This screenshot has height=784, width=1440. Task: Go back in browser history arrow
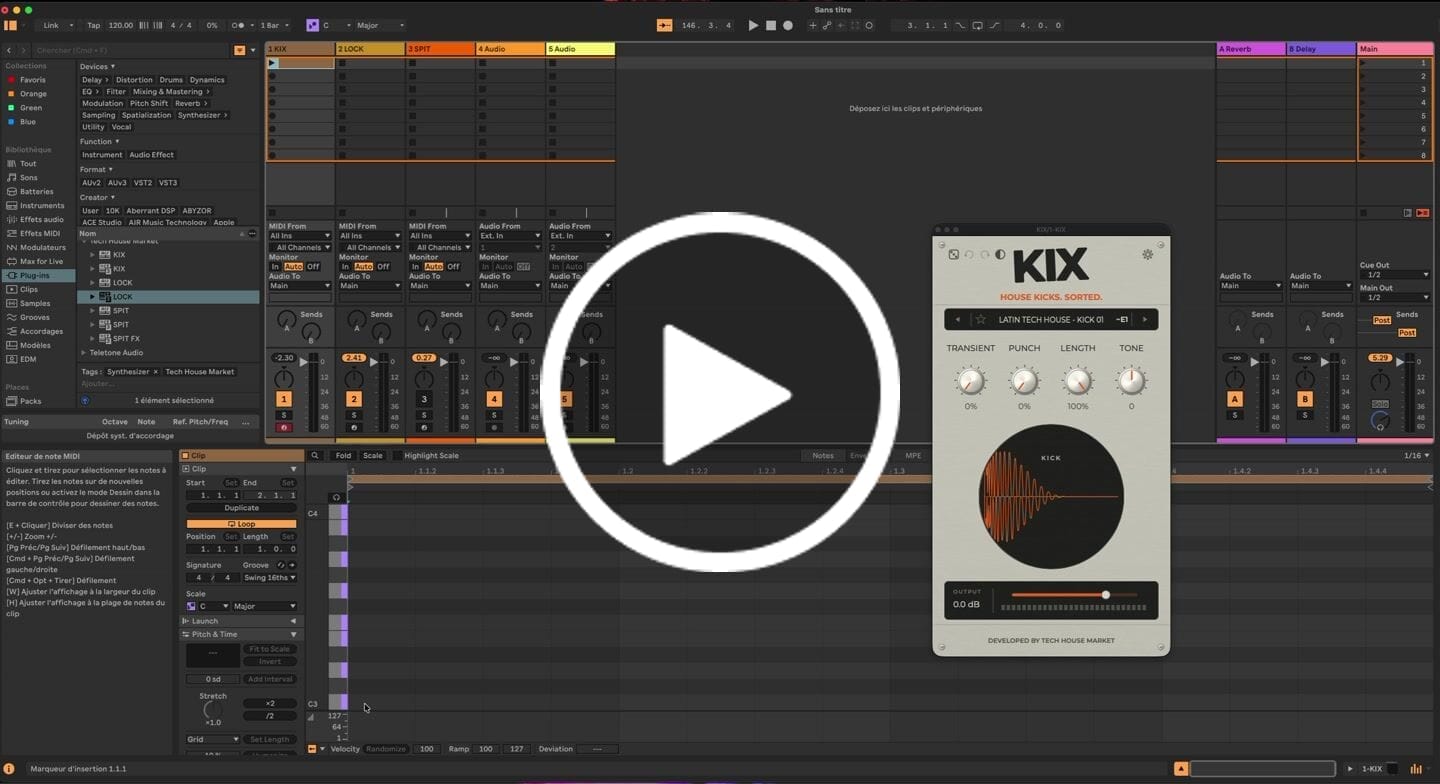tap(9, 50)
